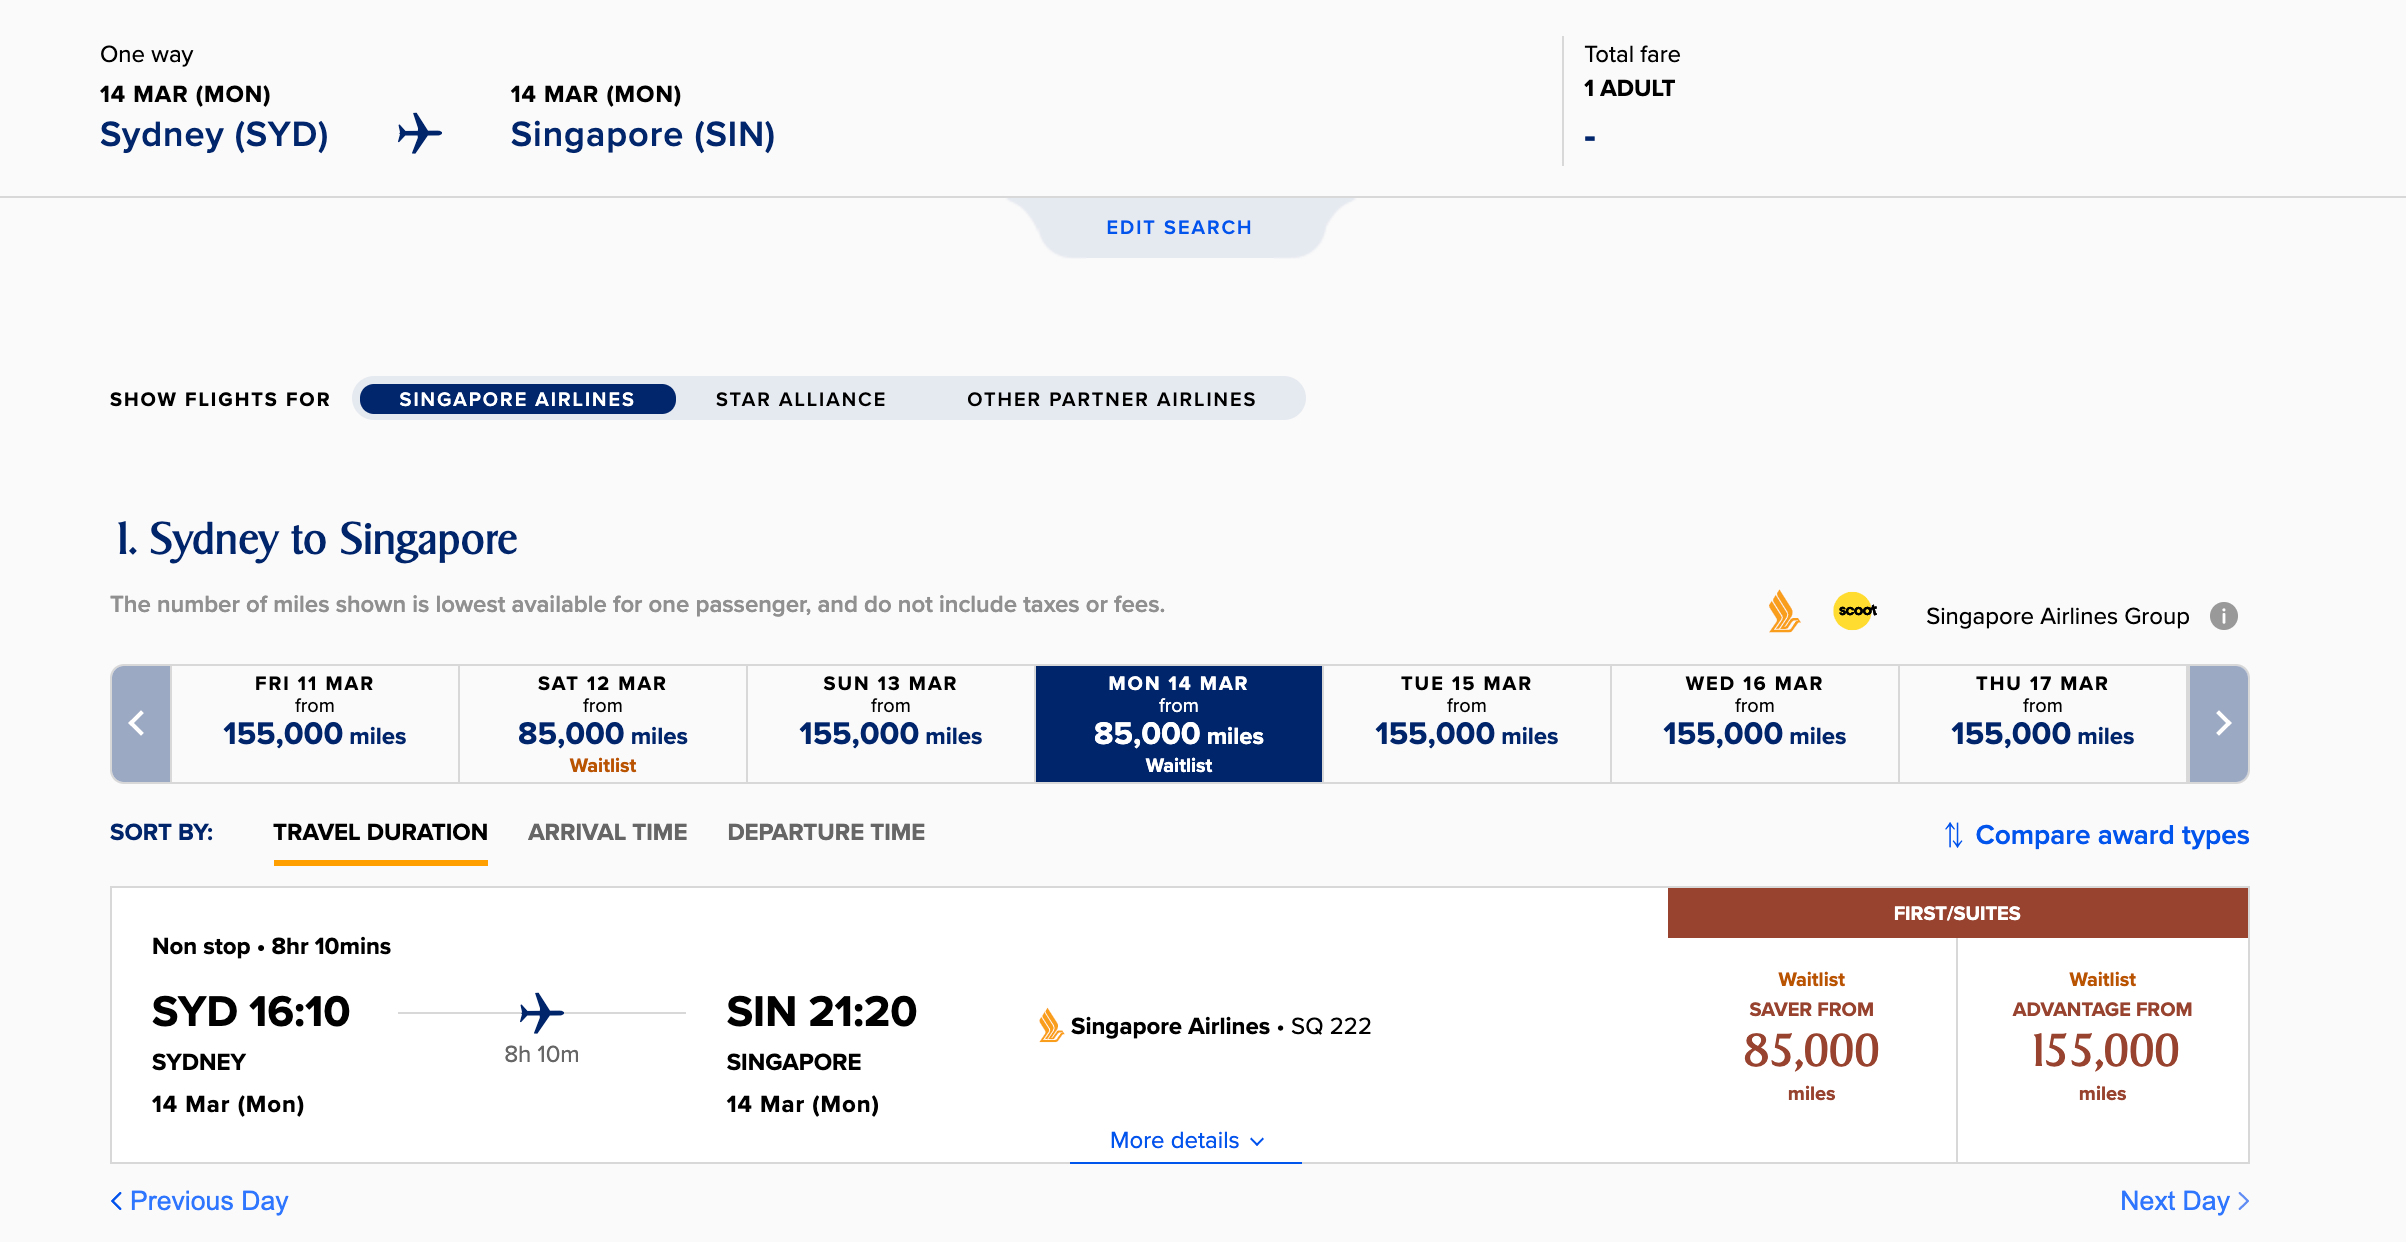Click the Singapore Airlines logo icon in legend

(x=1783, y=612)
